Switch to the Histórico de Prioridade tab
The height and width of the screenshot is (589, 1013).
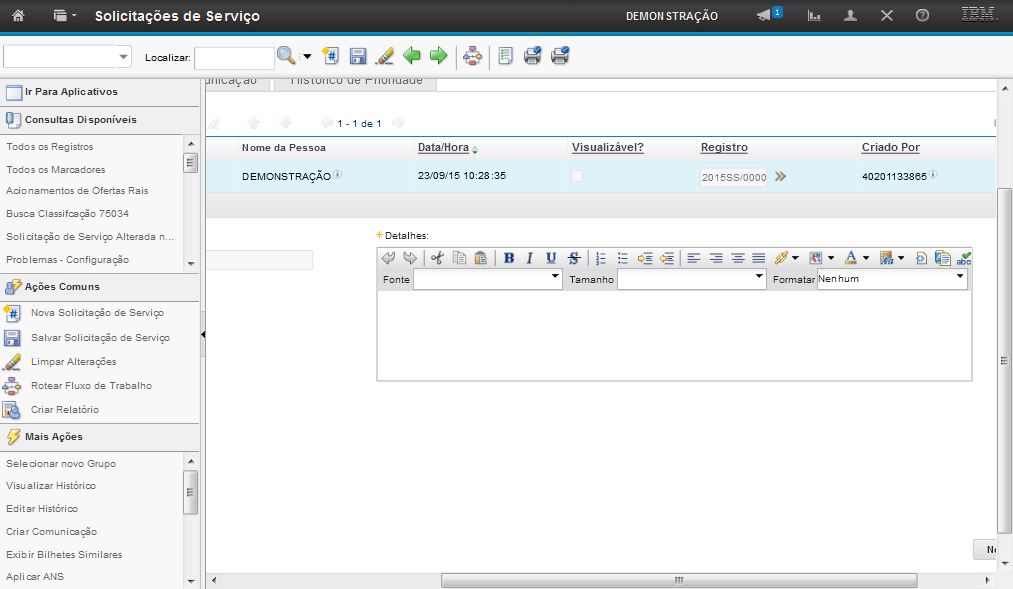pyautogui.click(x=356, y=81)
